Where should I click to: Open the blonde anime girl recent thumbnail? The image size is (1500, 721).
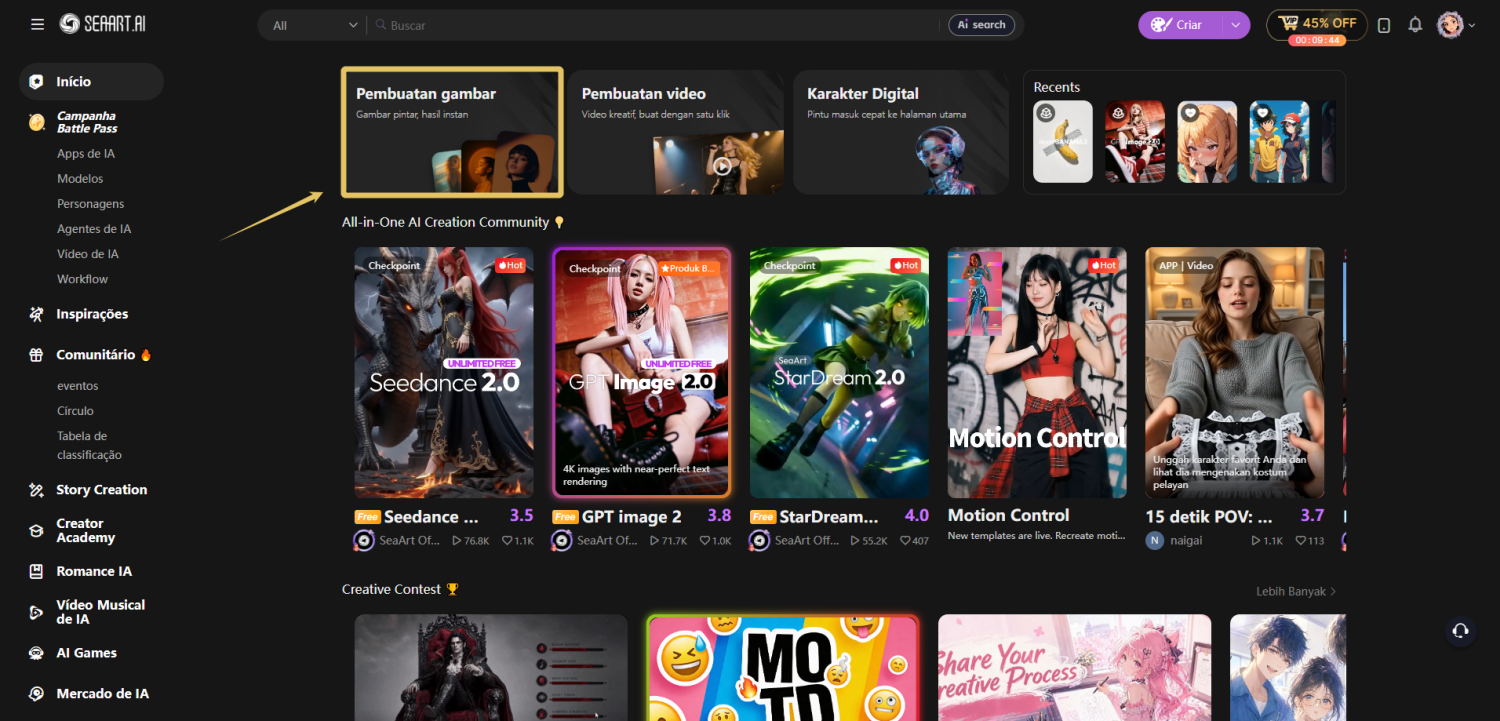coord(1207,141)
